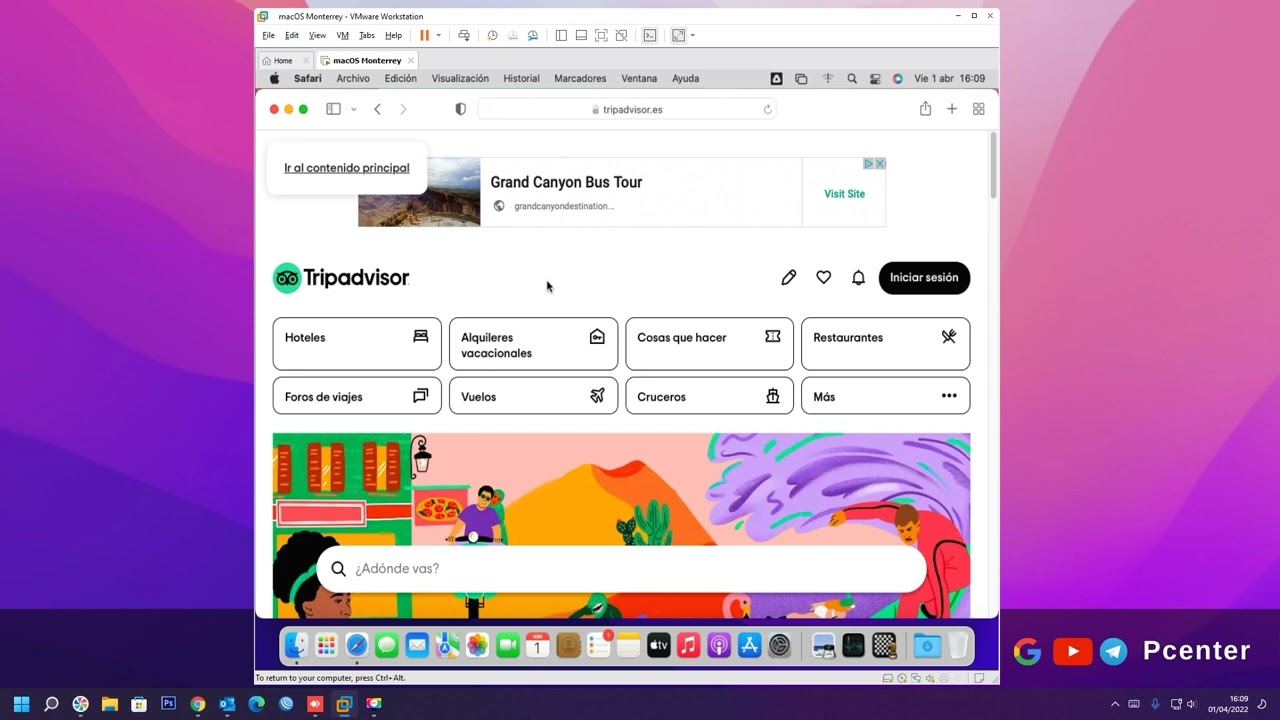The height and width of the screenshot is (720, 1280).
Task: Open the Tripadvisor review pencil icon
Action: click(788, 277)
